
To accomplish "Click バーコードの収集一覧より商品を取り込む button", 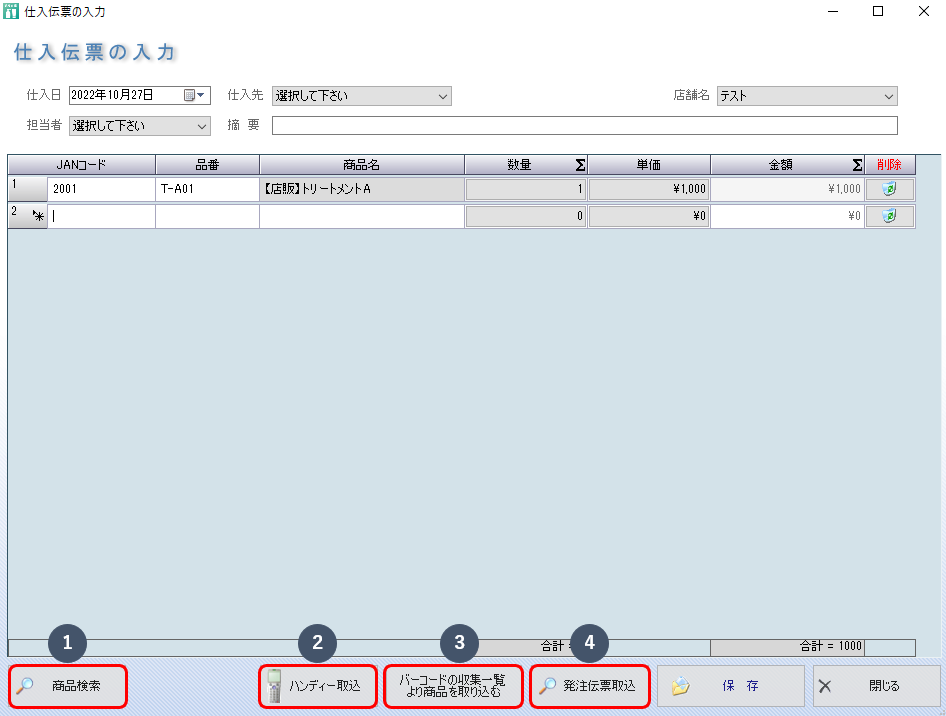I will tap(453, 687).
